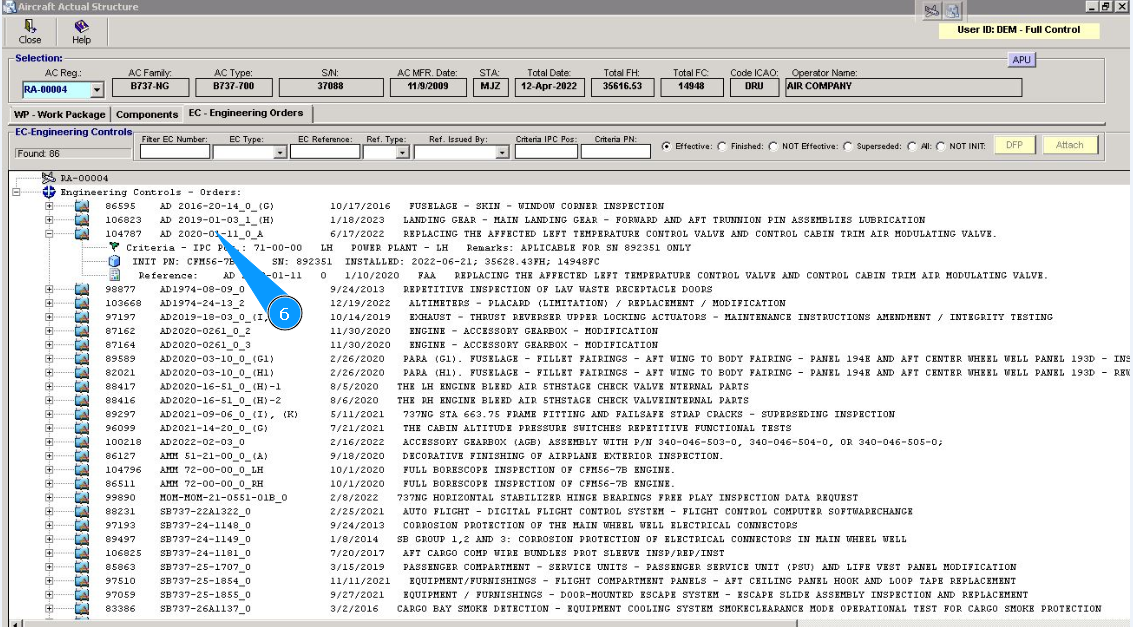Click the order icon for 98877

pos(82,289)
